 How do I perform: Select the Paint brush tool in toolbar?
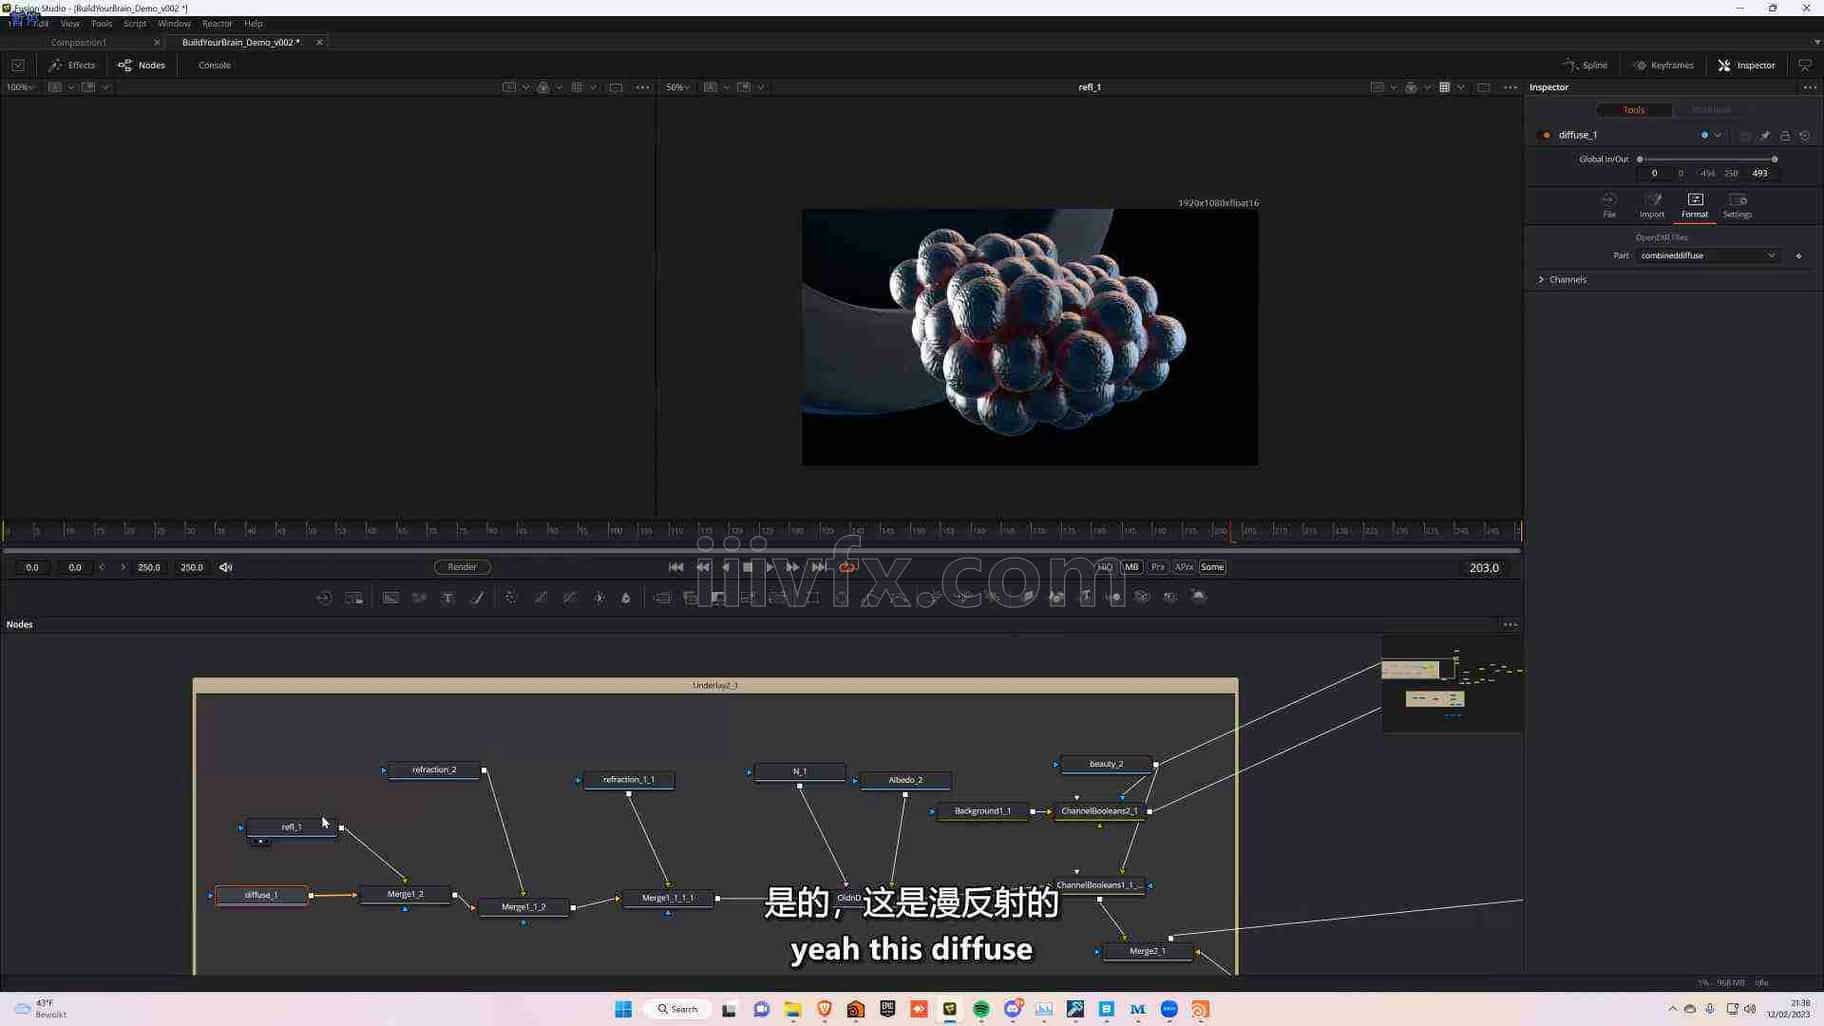(x=477, y=598)
